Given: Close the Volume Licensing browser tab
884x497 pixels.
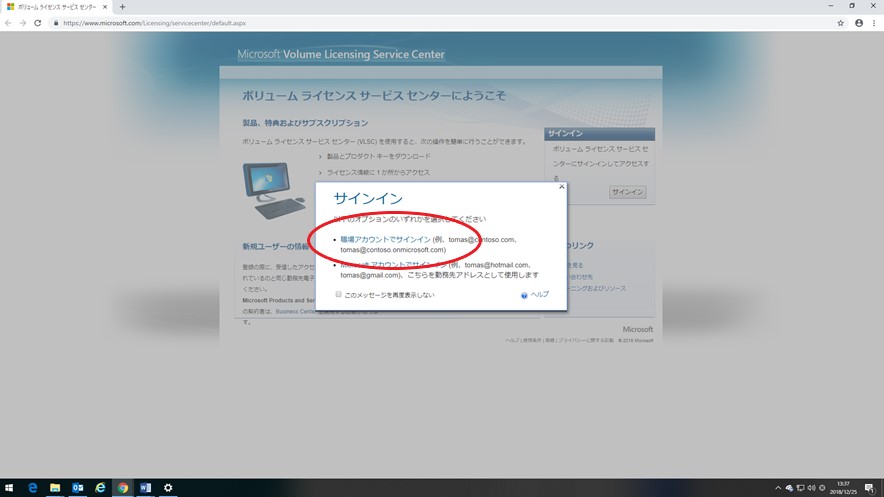Looking at the screenshot, I should click(105, 7).
